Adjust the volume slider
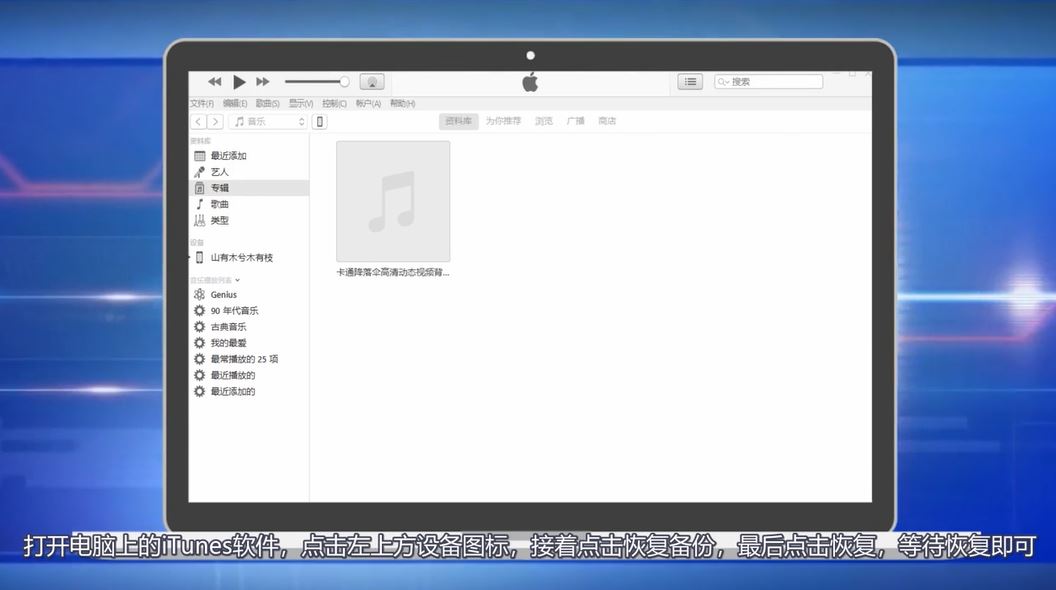The image size is (1056, 590). coord(317,81)
